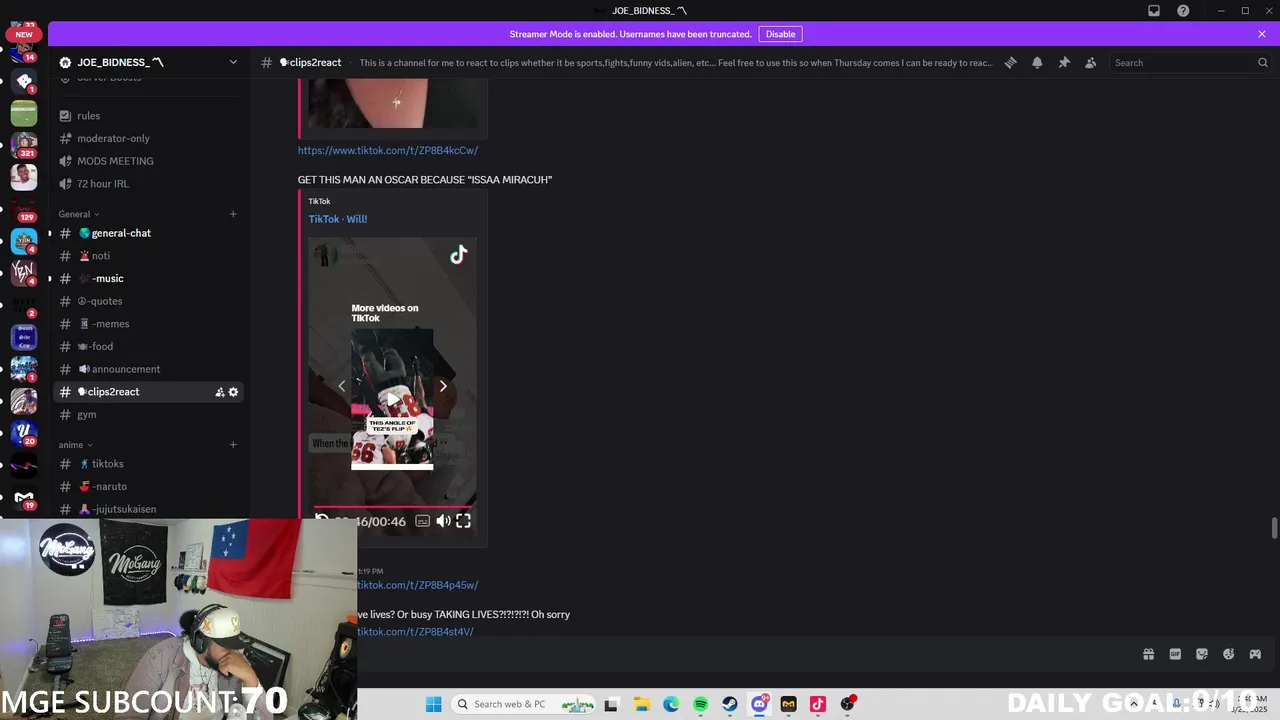Dismiss the Streamer Mode banner

tap(1262, 34)
